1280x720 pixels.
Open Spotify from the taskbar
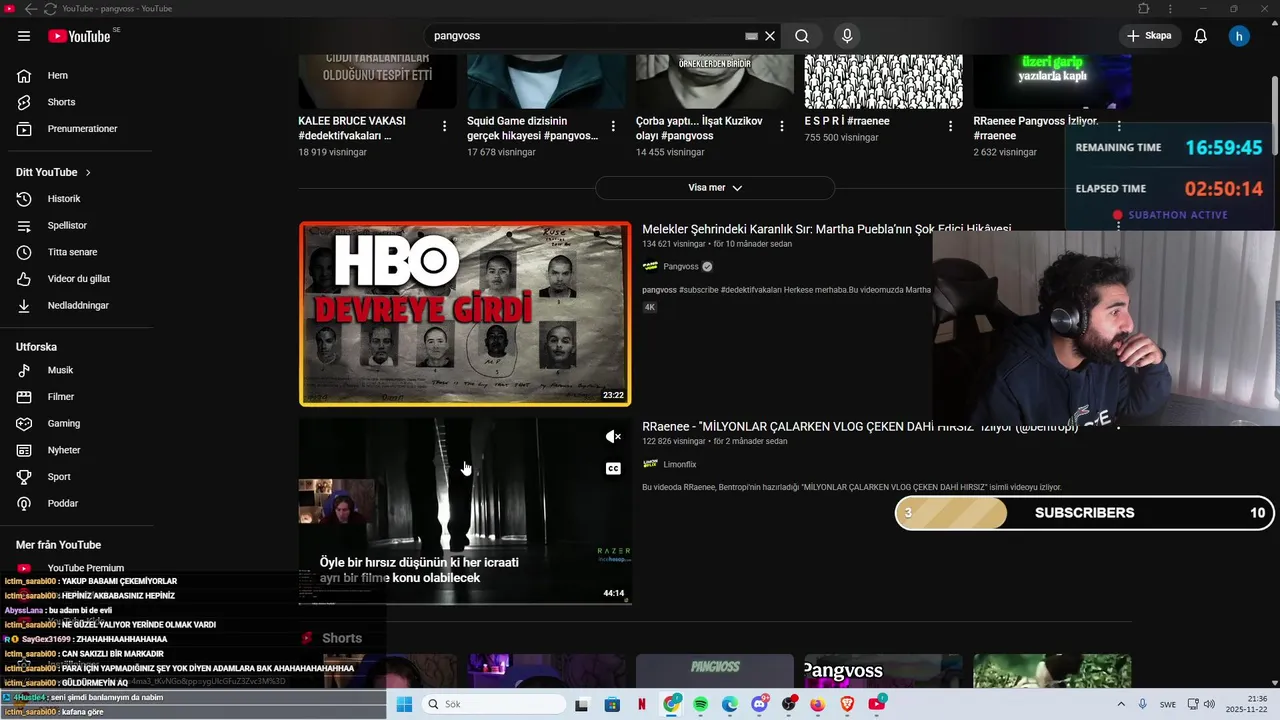click(700, 704)
